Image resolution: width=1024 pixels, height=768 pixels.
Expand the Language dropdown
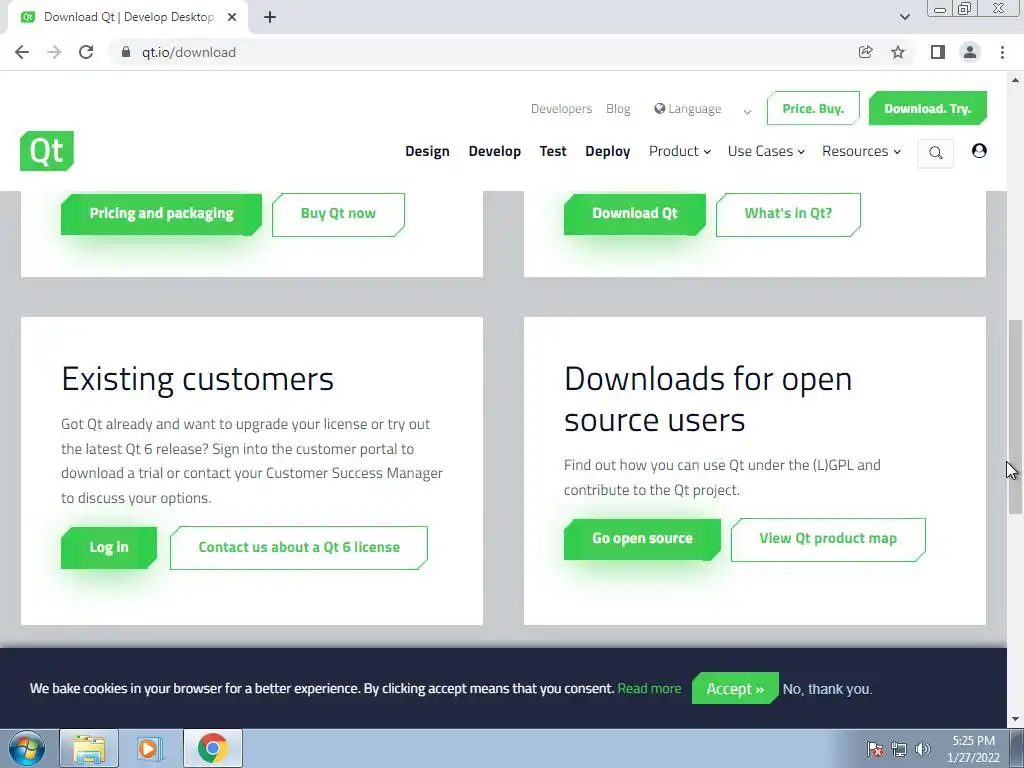747,112
